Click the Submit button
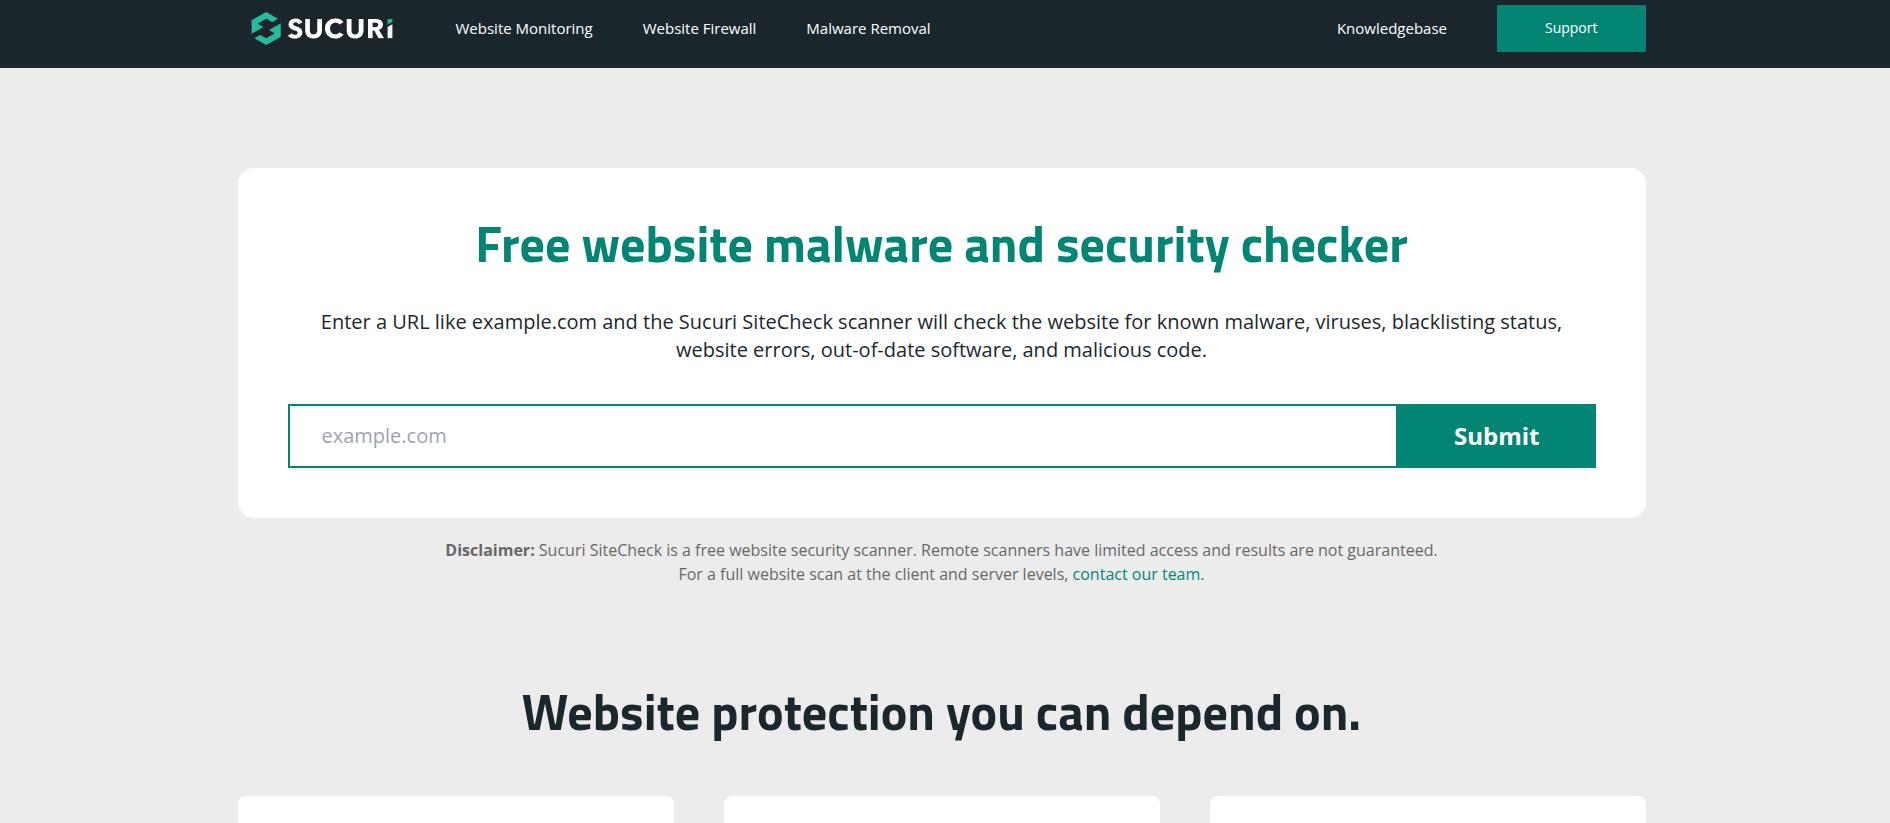The height and width of the screenshot is (823, 1890). [1496, 436]
